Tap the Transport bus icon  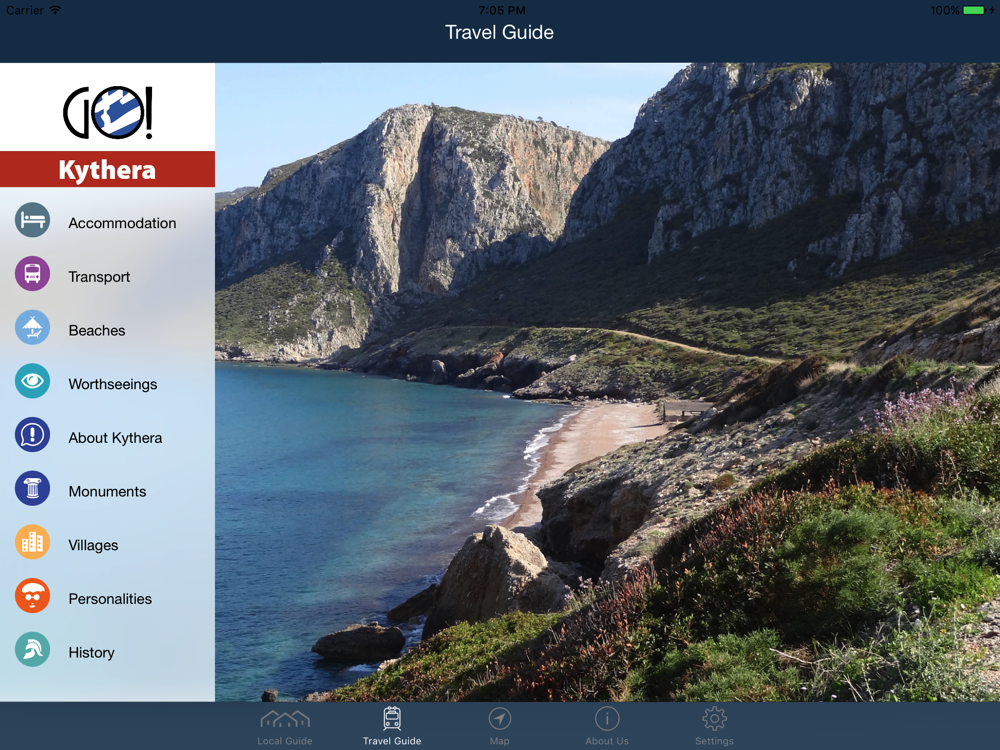(x=33, y=274)
